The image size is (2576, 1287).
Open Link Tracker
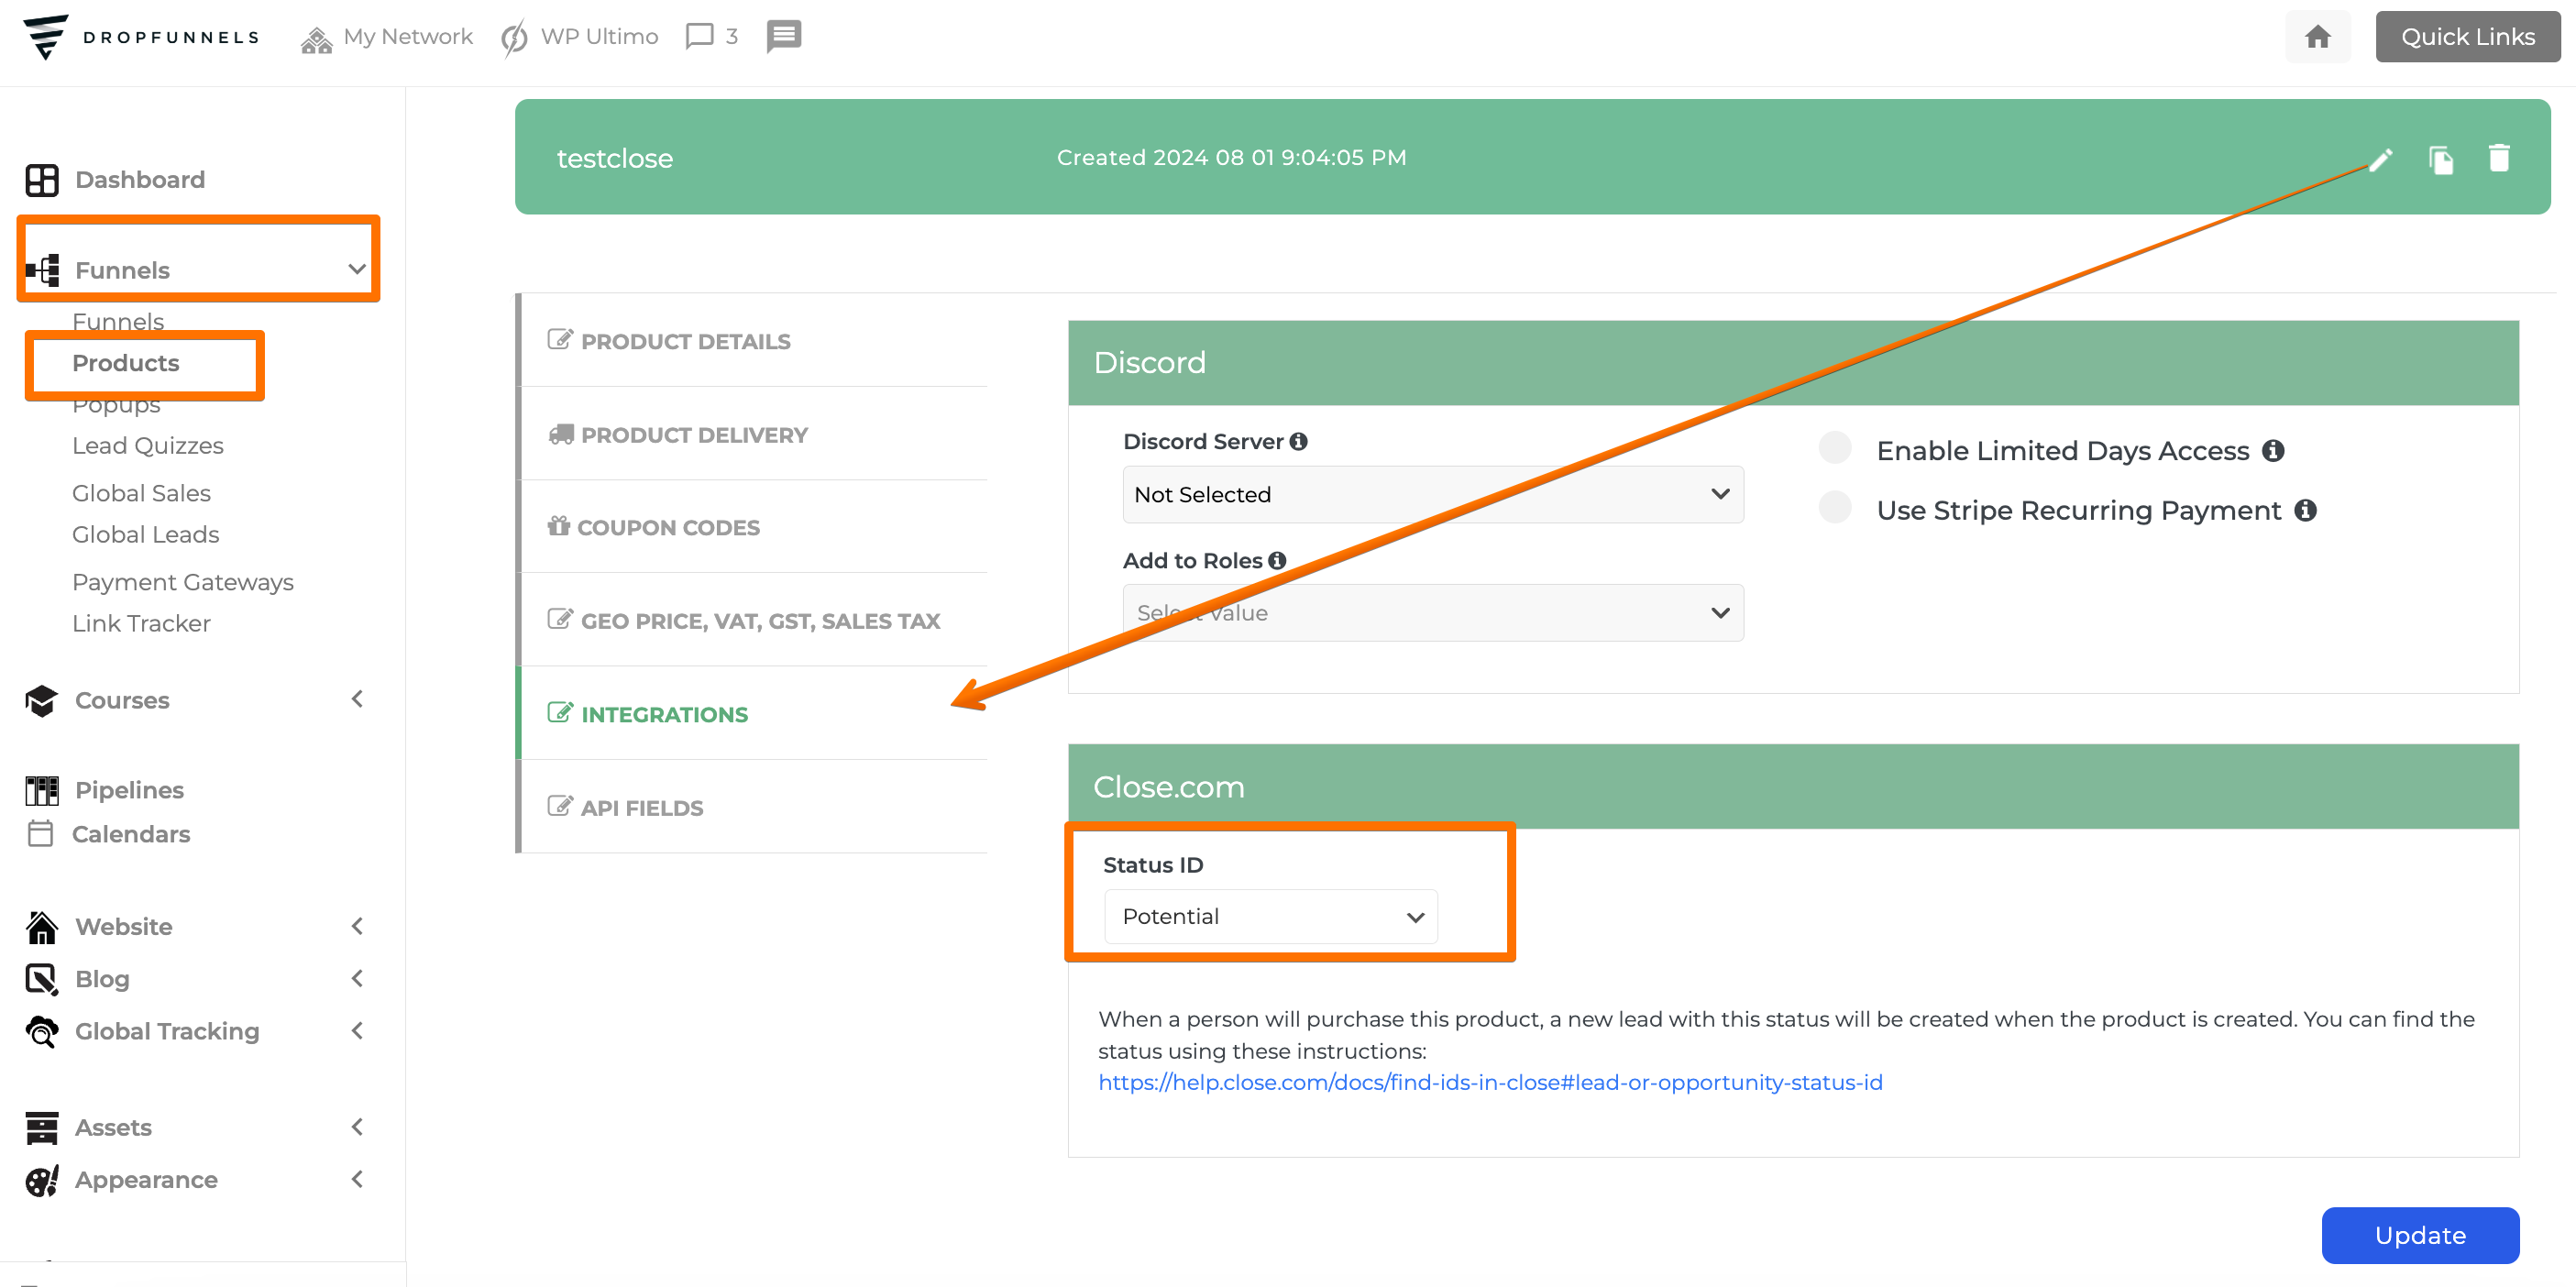click(141, 624)
